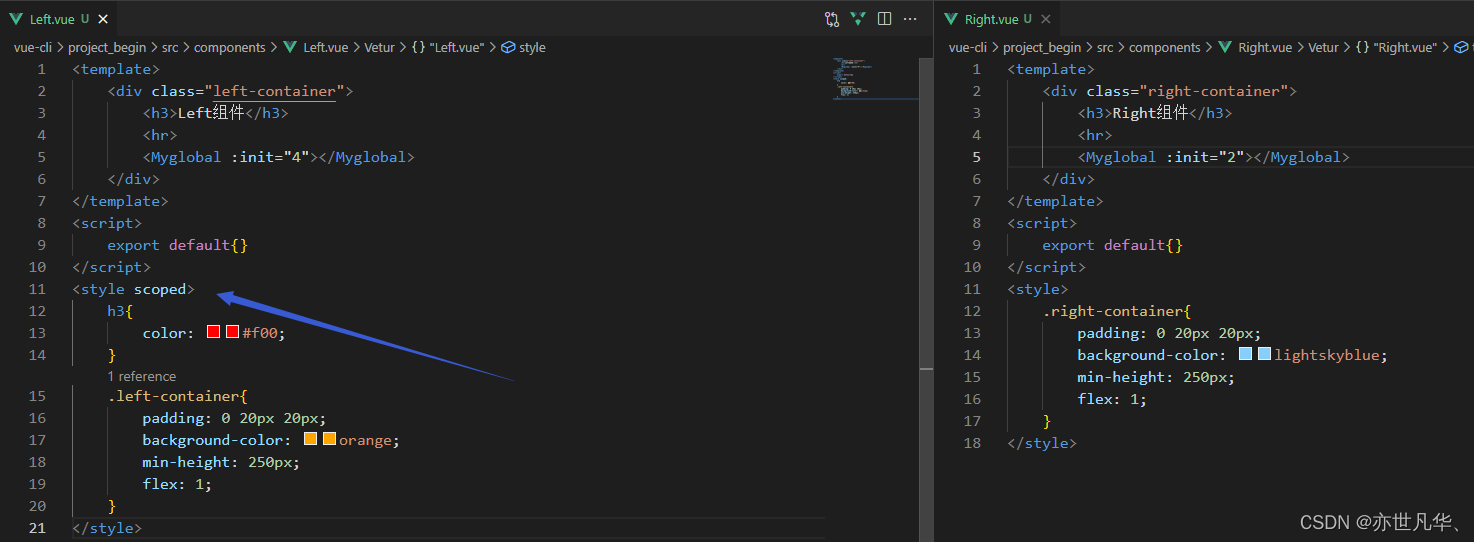
Task: Click Vue logo icon on Left.vue tab
Action: point(16,19)
